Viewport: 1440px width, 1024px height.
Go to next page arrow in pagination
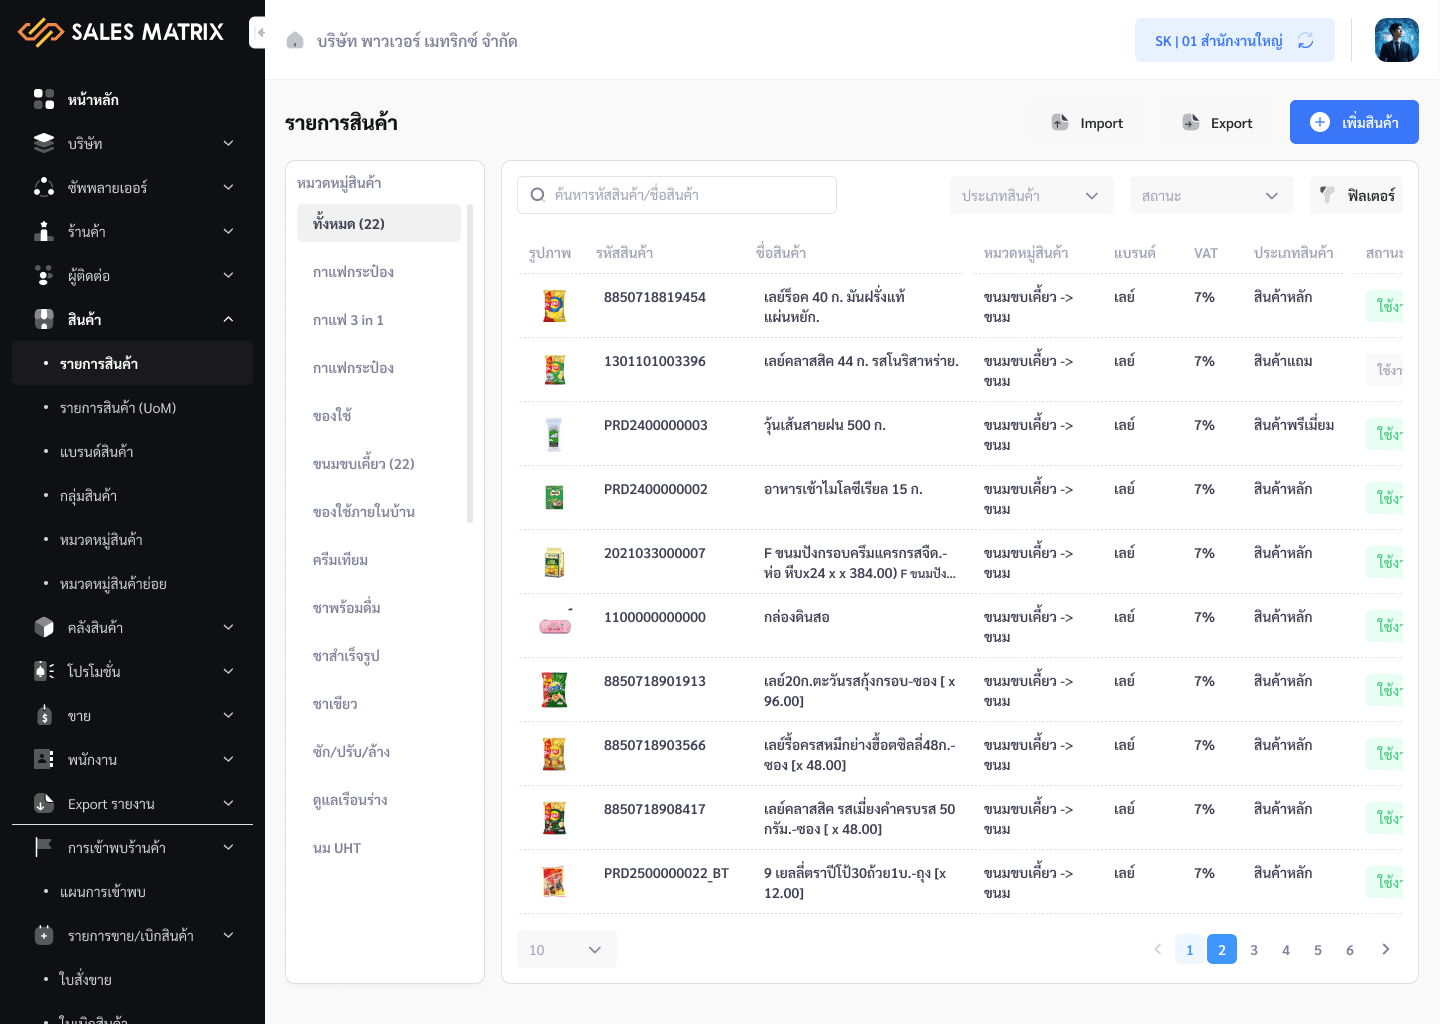[x=1385, y=949]
